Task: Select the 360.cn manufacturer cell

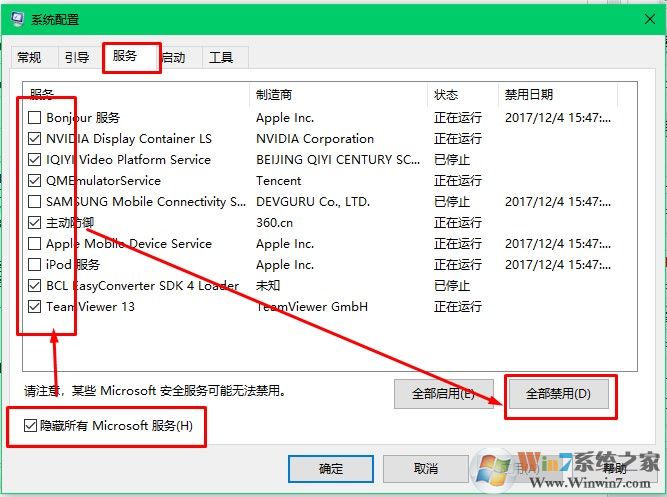Action: click(274, 222)
